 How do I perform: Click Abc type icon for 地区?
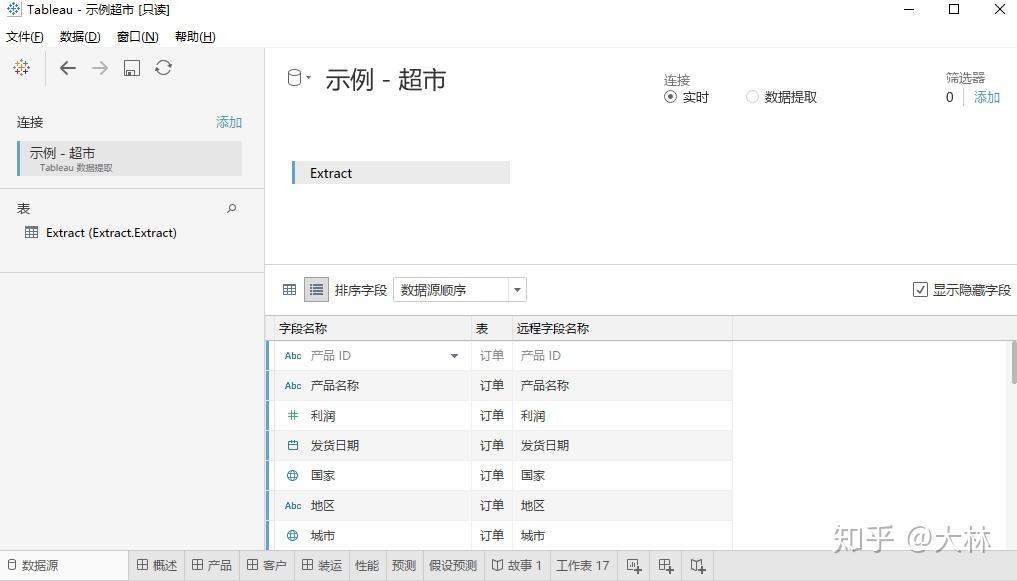click(293, 506)
